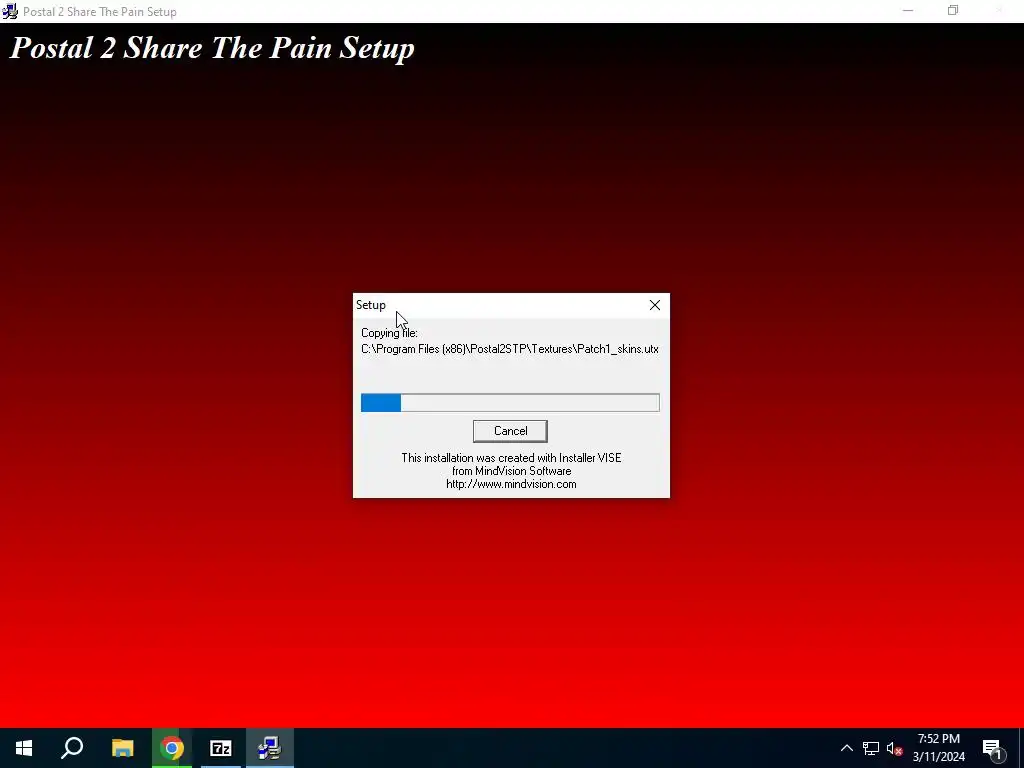Screen dimensions: 1024x768
Task: Close the Setup dialog with X
Action: pos(654,305)
